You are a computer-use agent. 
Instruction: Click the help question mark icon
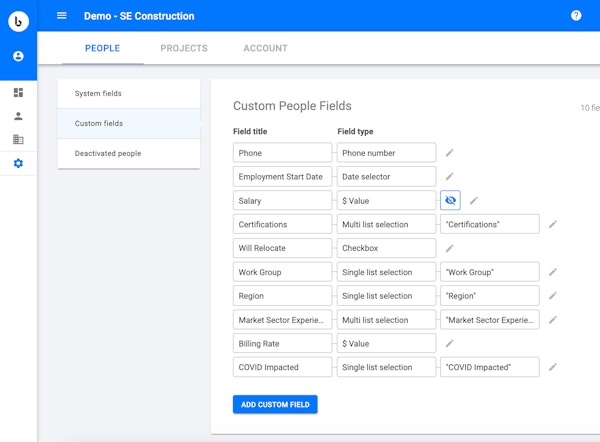pos(576,16)
